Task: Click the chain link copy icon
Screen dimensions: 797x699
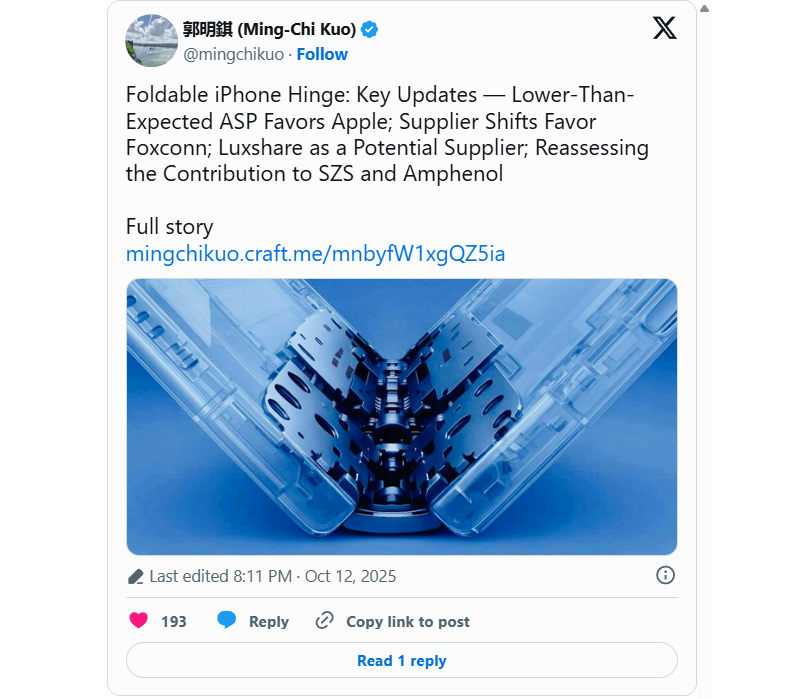Action: coord(324,621)
